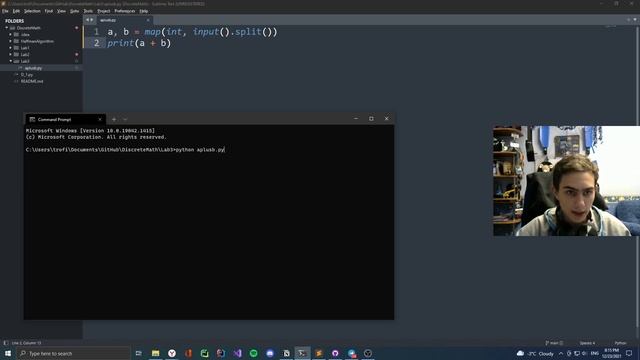Open the cloudy weather widget
Image resolution: width=640 pixels, height=360 pixels.
click(535, 353)
